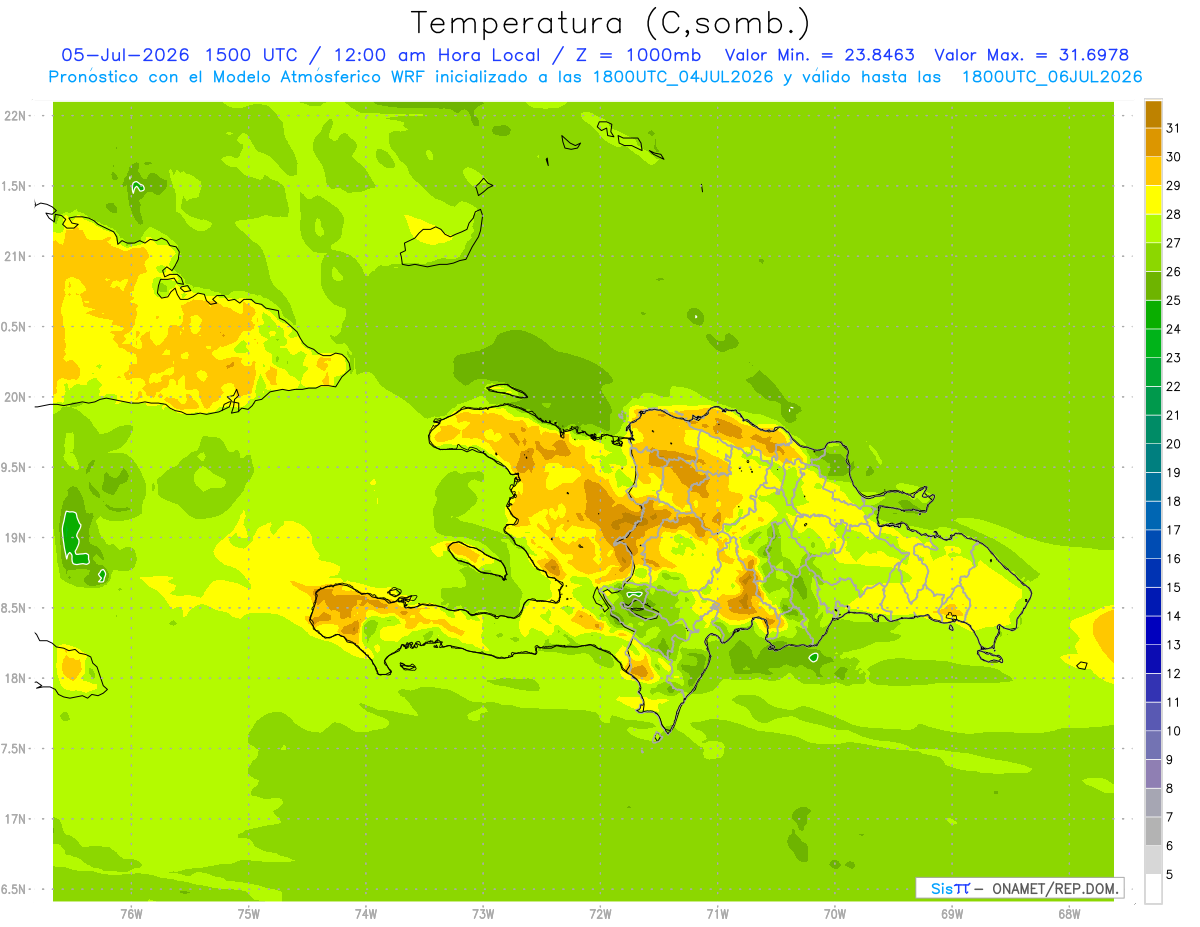The width and height of the screenshot is (1200, 927).
Task: Click the latitude label '6.5N'
Action: (13, 889)
